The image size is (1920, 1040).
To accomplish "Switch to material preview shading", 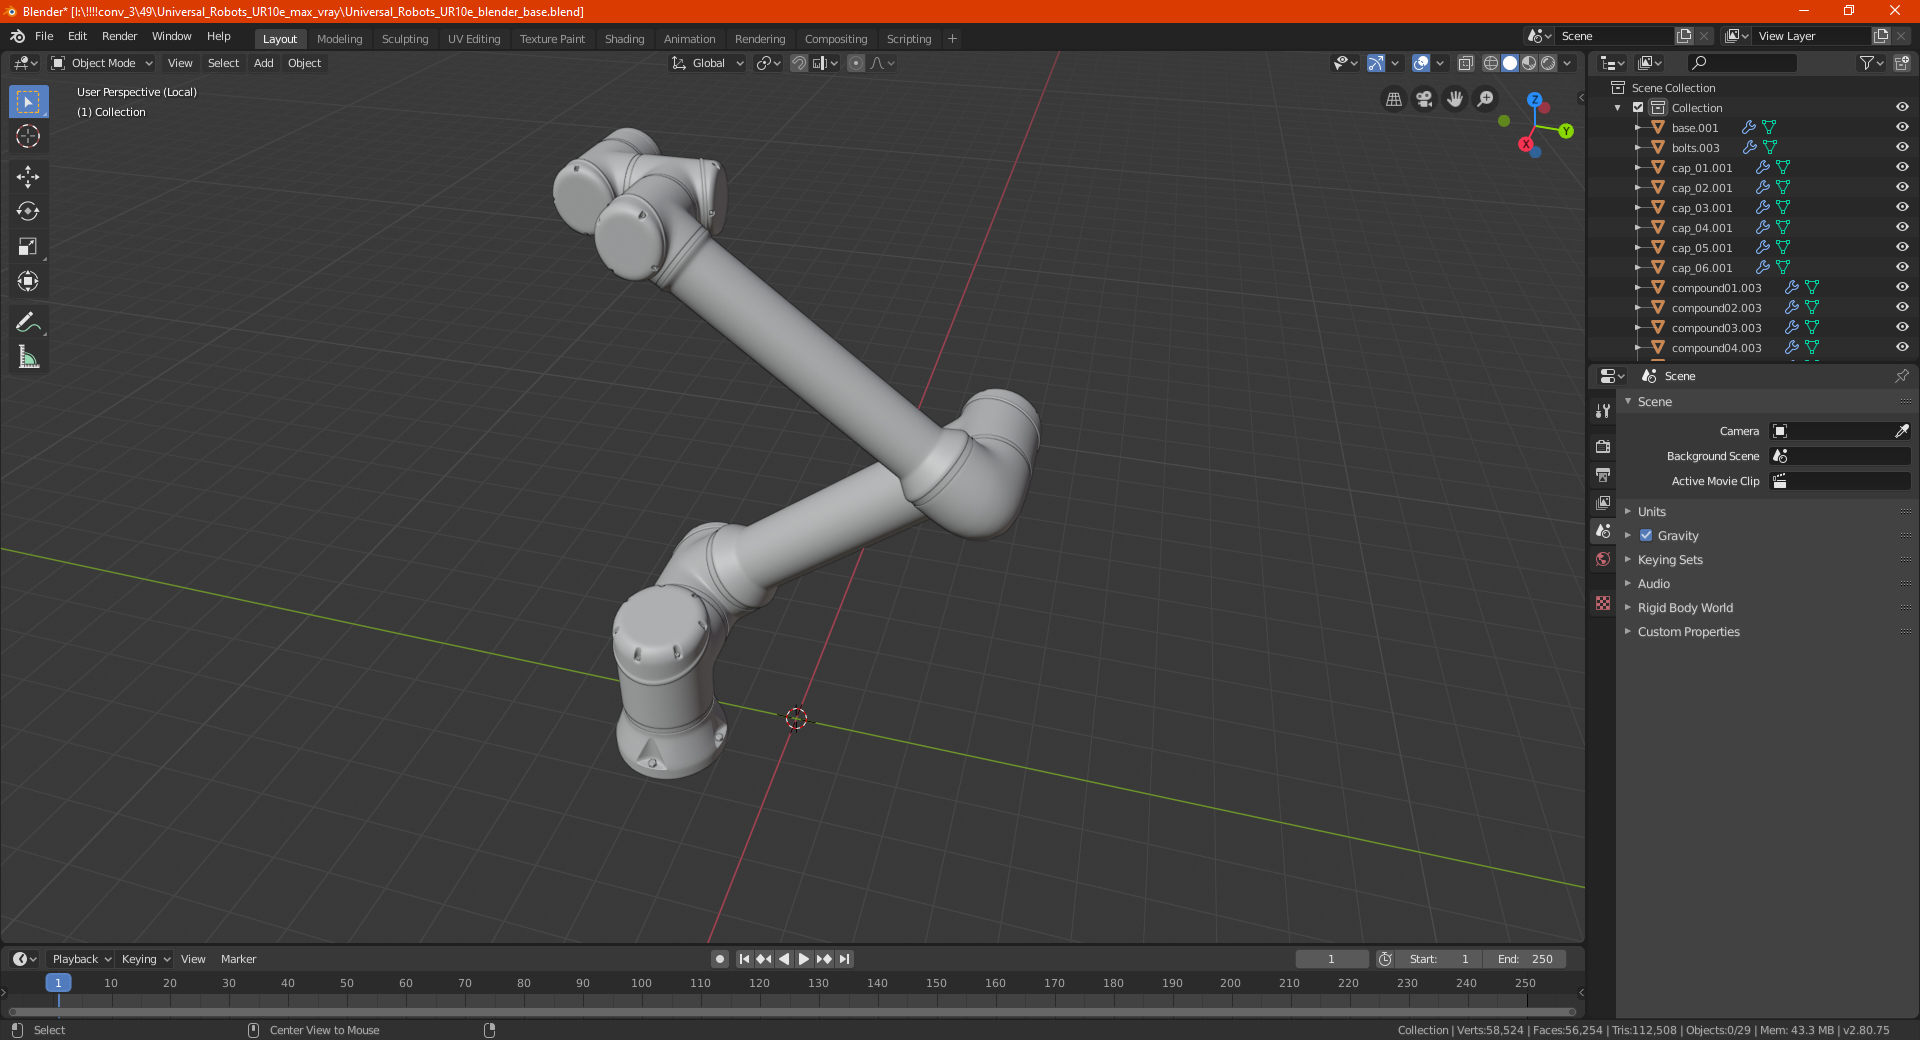I will 1529,63.
